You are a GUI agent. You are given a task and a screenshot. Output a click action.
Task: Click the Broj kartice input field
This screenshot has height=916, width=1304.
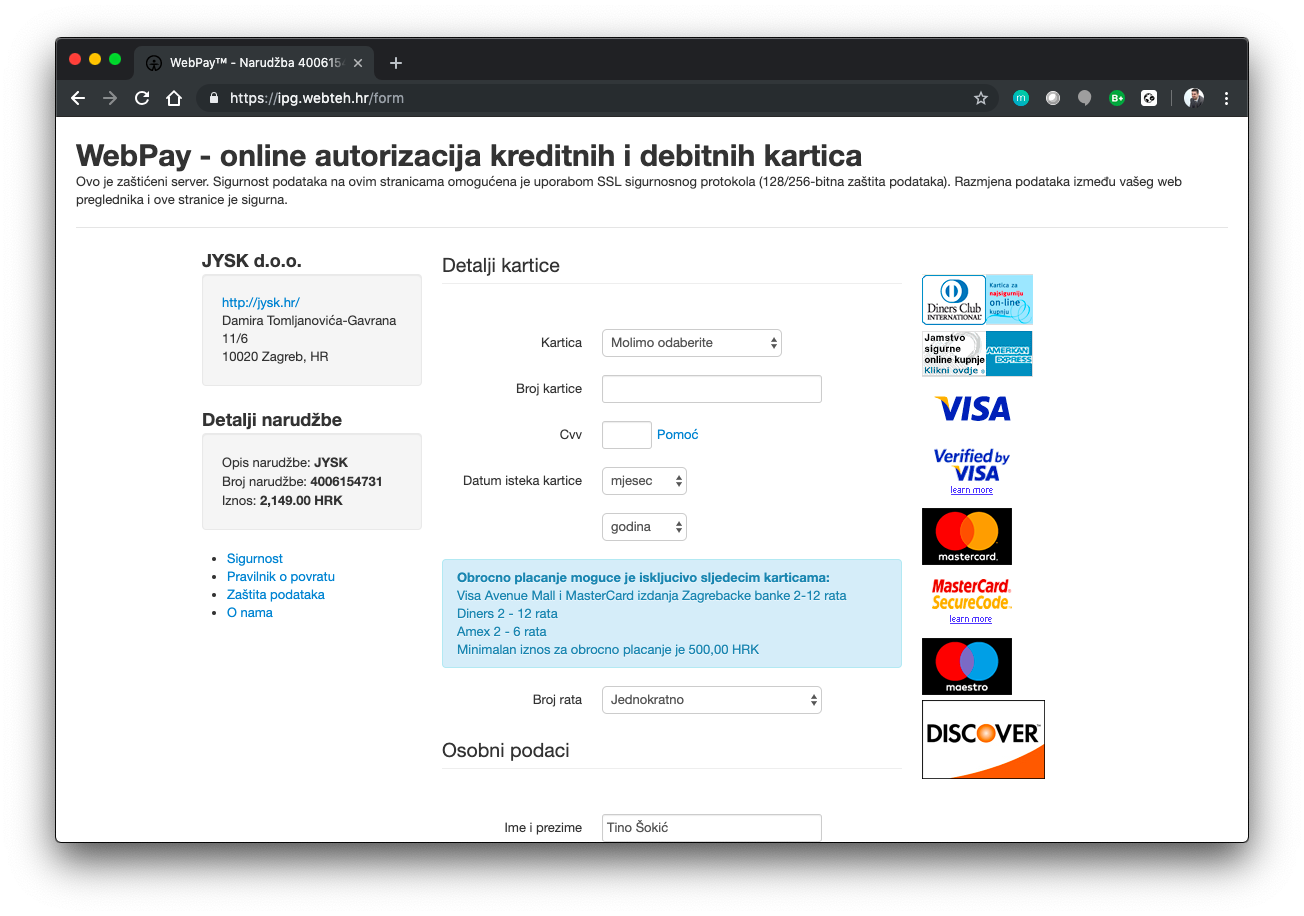711,389
